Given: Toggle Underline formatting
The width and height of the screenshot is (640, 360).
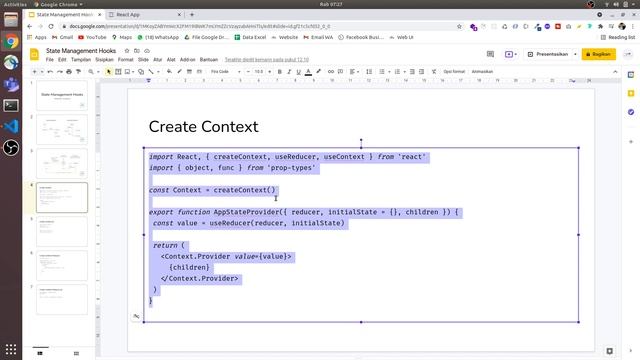Looking at the screenshot, I should pyautogui.click(x=298, y=72).
